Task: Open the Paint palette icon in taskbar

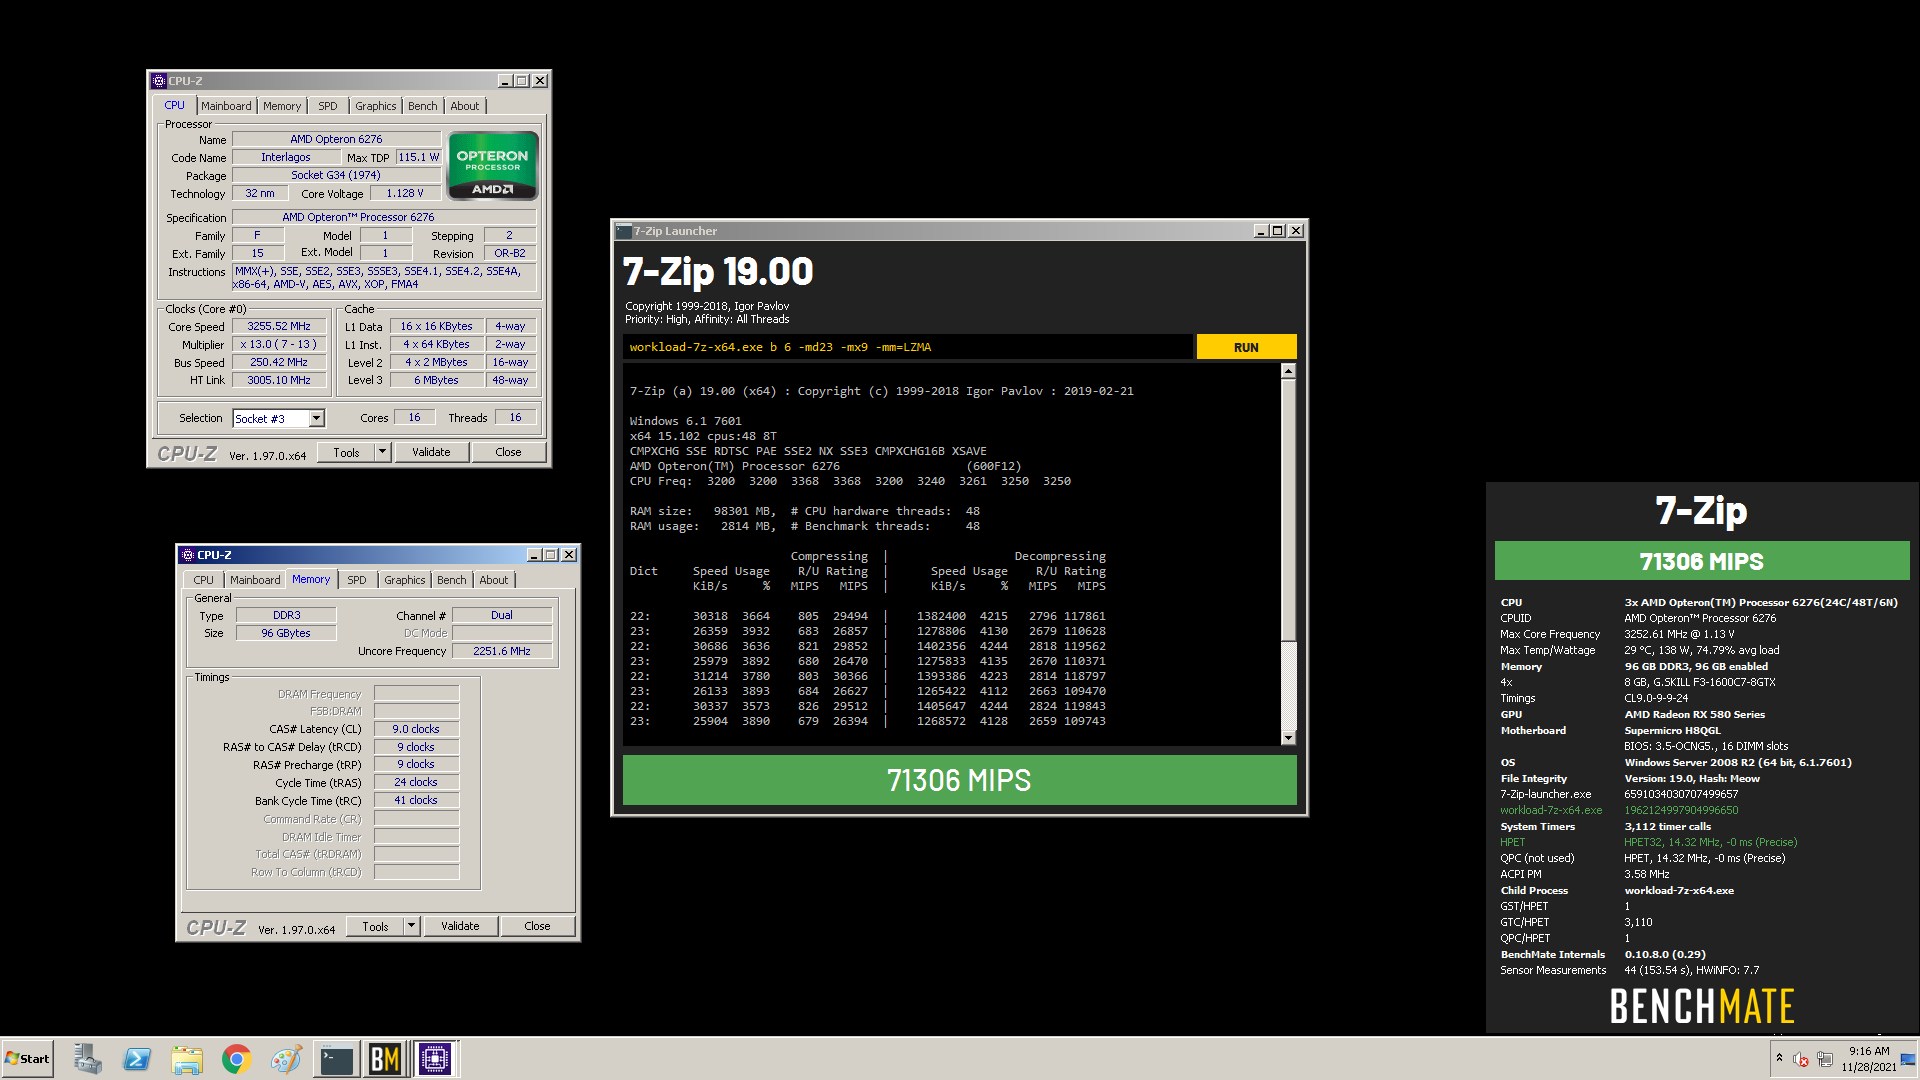Action: 286,1059
